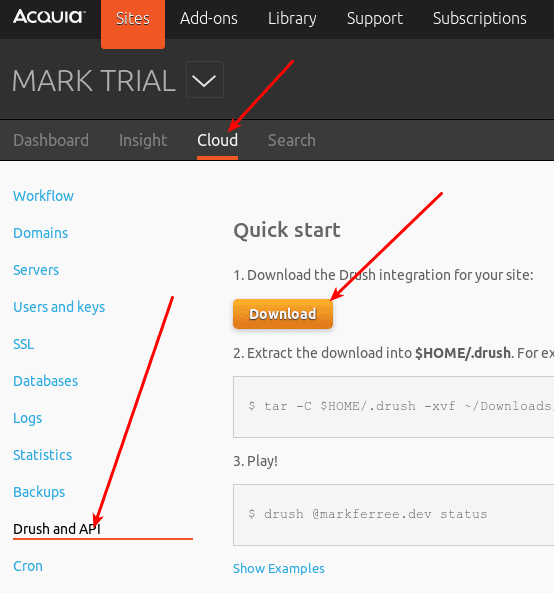
Task: Click the orange Download button
Action: 283,314
